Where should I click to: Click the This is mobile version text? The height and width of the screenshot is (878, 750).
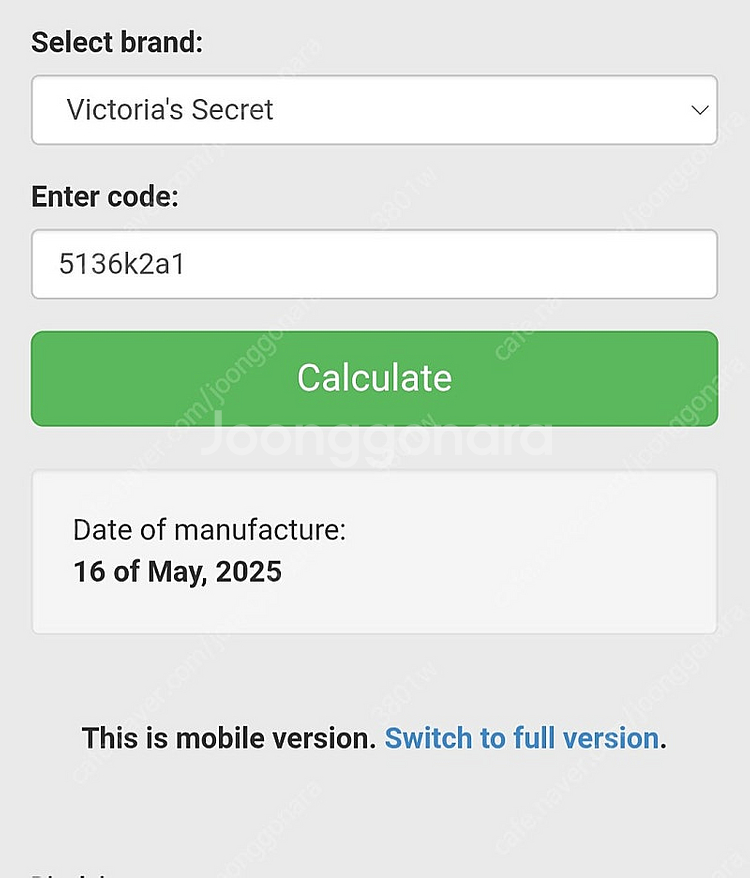coord(229,738)
